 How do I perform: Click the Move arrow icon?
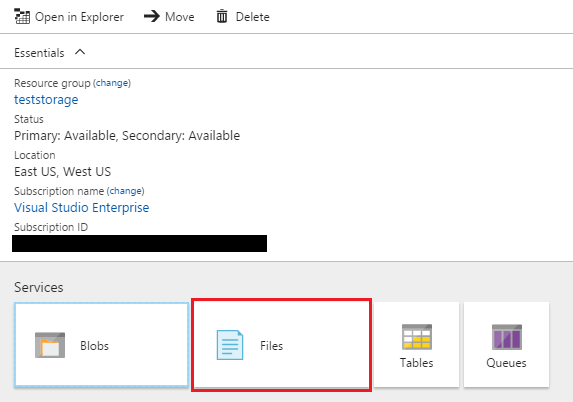point(152,16)
